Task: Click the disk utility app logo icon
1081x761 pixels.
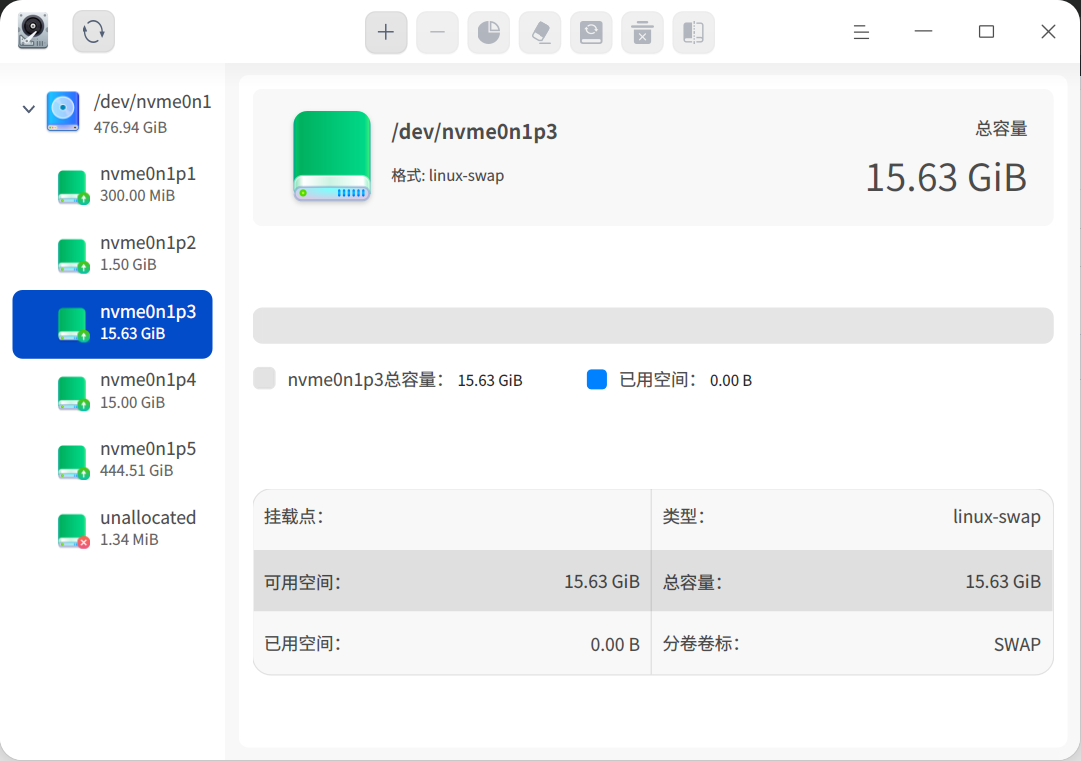Action: 32,32
